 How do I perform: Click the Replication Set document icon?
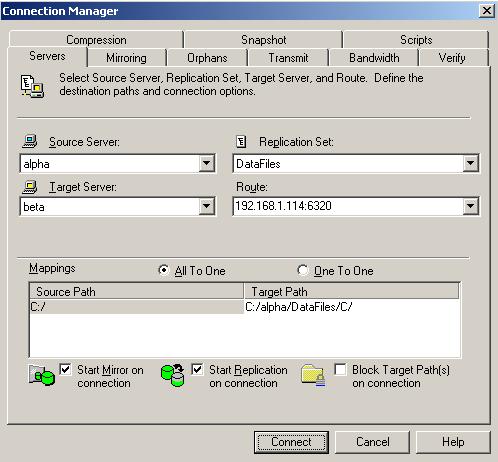click(x=241, y=142)
